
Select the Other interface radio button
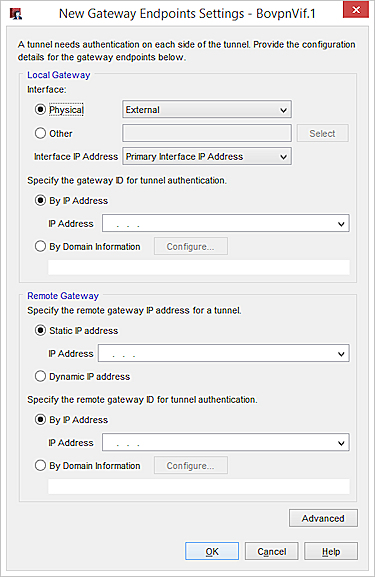(40, 133)
